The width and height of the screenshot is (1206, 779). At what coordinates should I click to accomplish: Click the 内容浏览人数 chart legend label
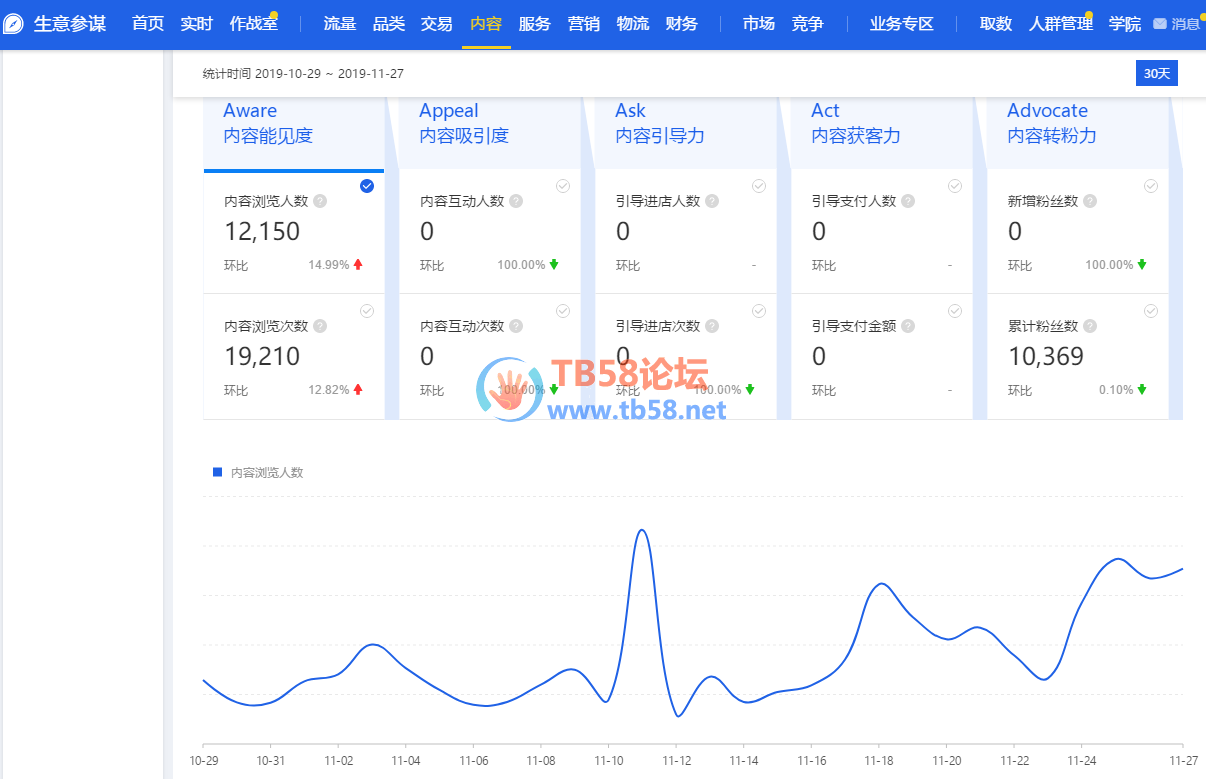(x=267, y=472)
